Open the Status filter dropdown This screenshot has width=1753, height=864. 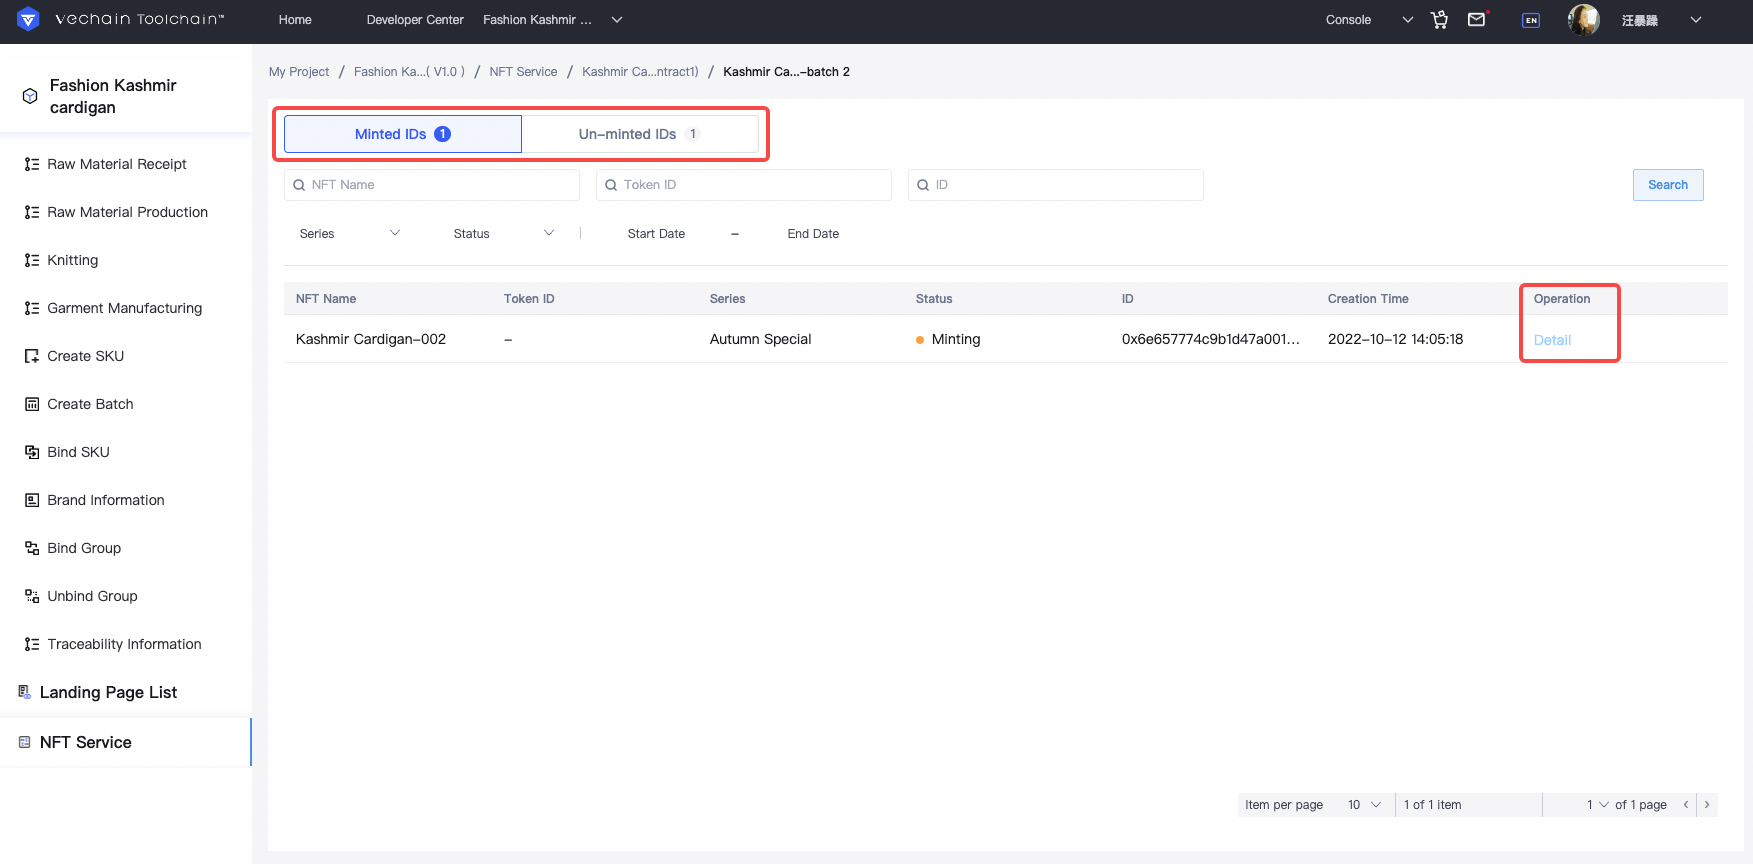click(503, 233)
